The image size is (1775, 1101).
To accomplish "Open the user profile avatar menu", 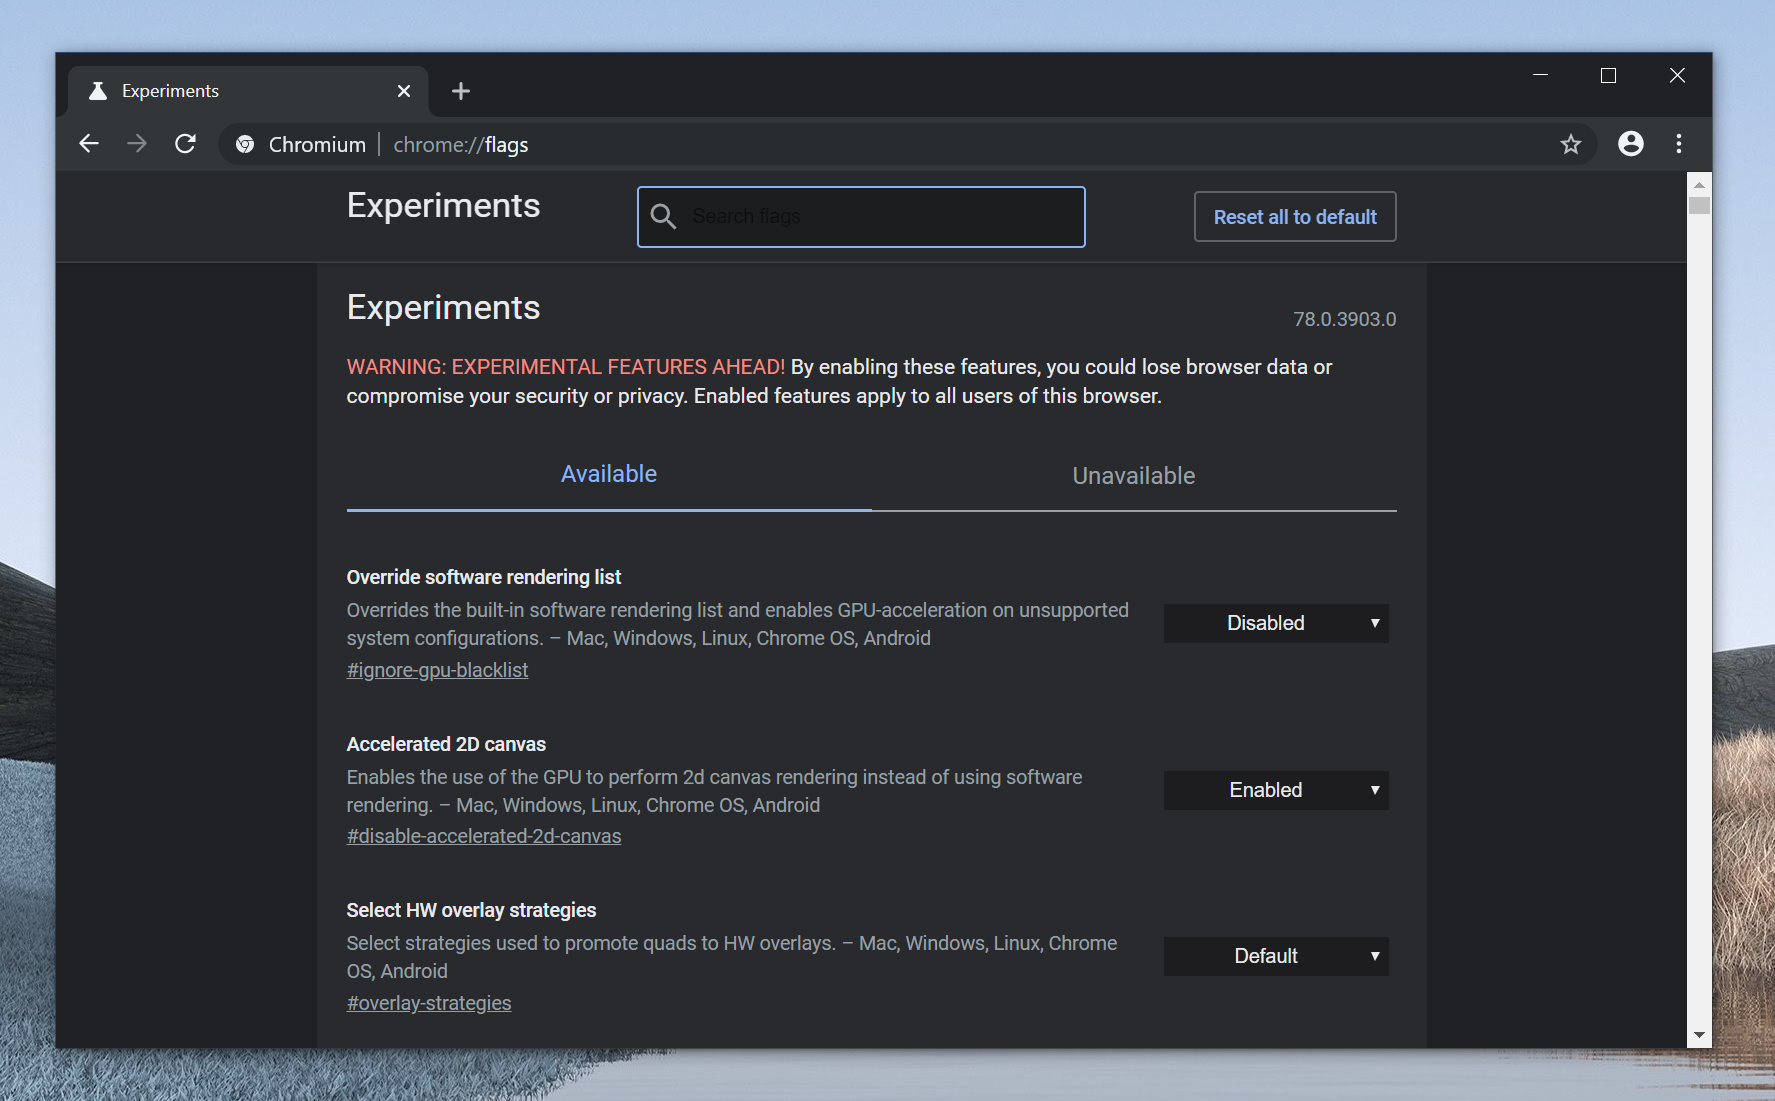I will [x=1630, y=144].
